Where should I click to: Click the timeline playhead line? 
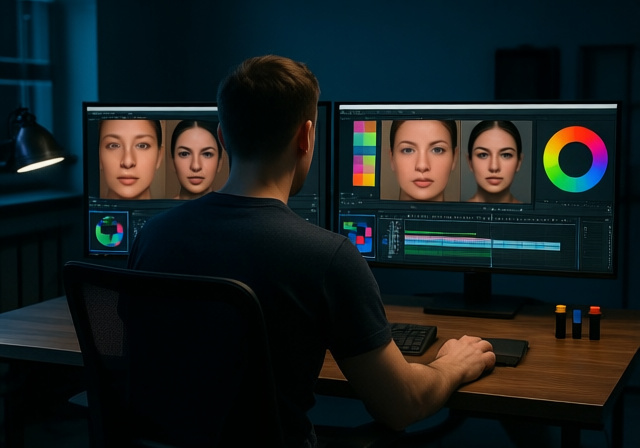coord(491,241)
